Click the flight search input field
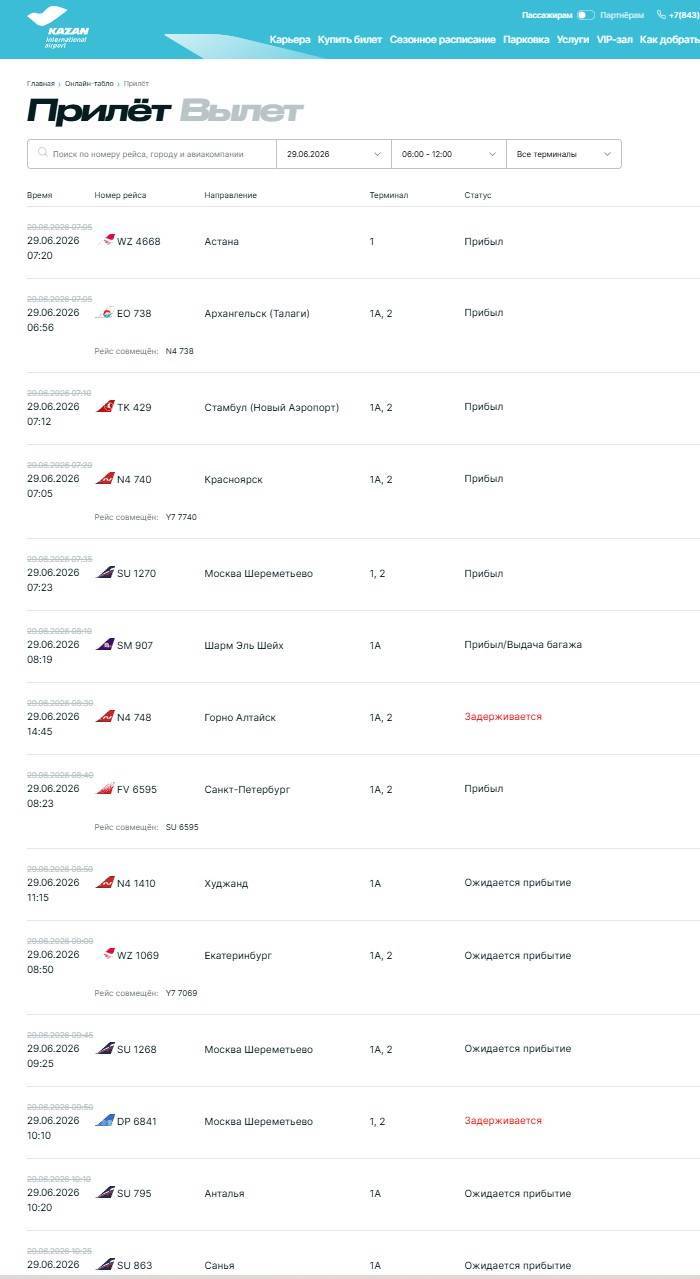The width and height of the screenshot is (700, 1279). click(x=151, y=154)
